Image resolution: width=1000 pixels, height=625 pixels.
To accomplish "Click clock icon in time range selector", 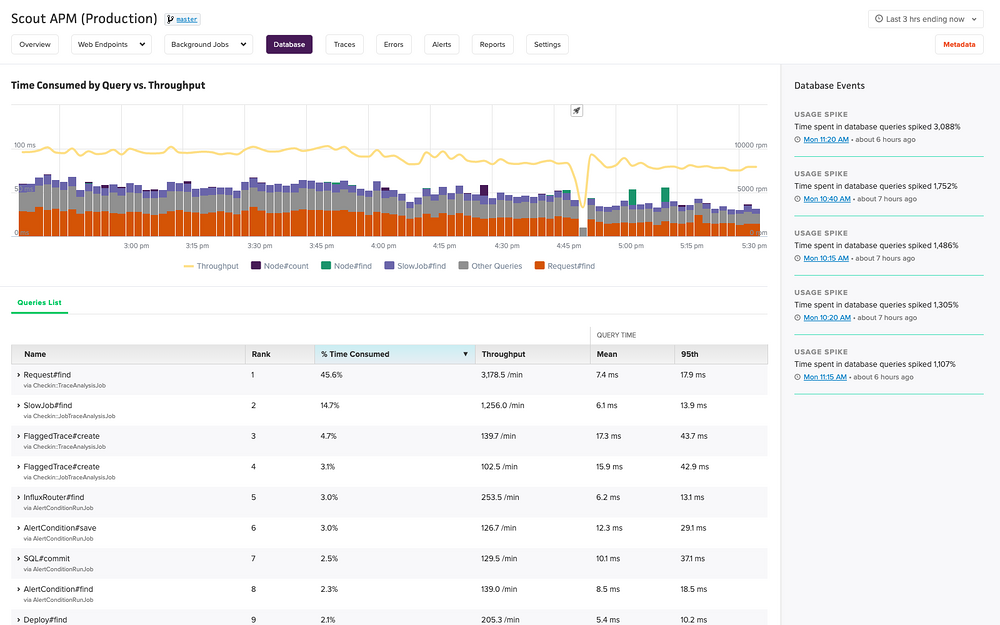I will point(879,19).
